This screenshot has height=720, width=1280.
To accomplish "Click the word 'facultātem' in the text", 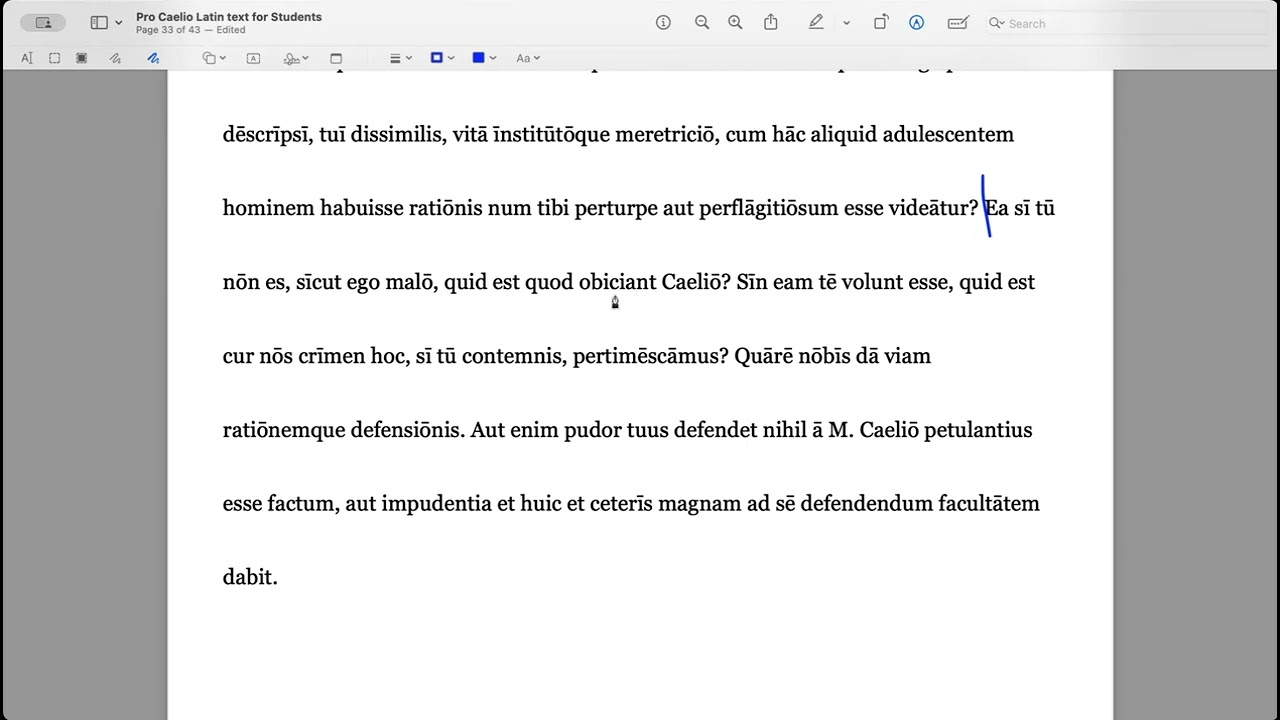I will coord(989,504).
